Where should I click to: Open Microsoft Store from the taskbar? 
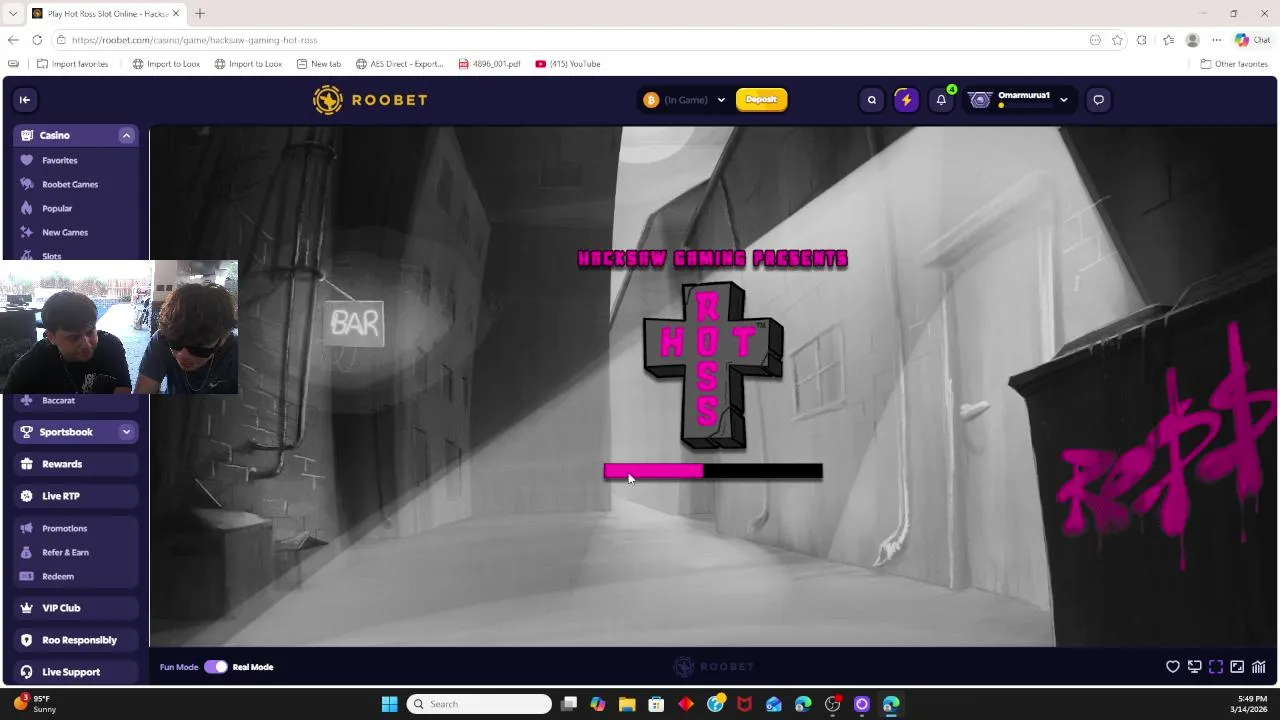coord(656,704)
